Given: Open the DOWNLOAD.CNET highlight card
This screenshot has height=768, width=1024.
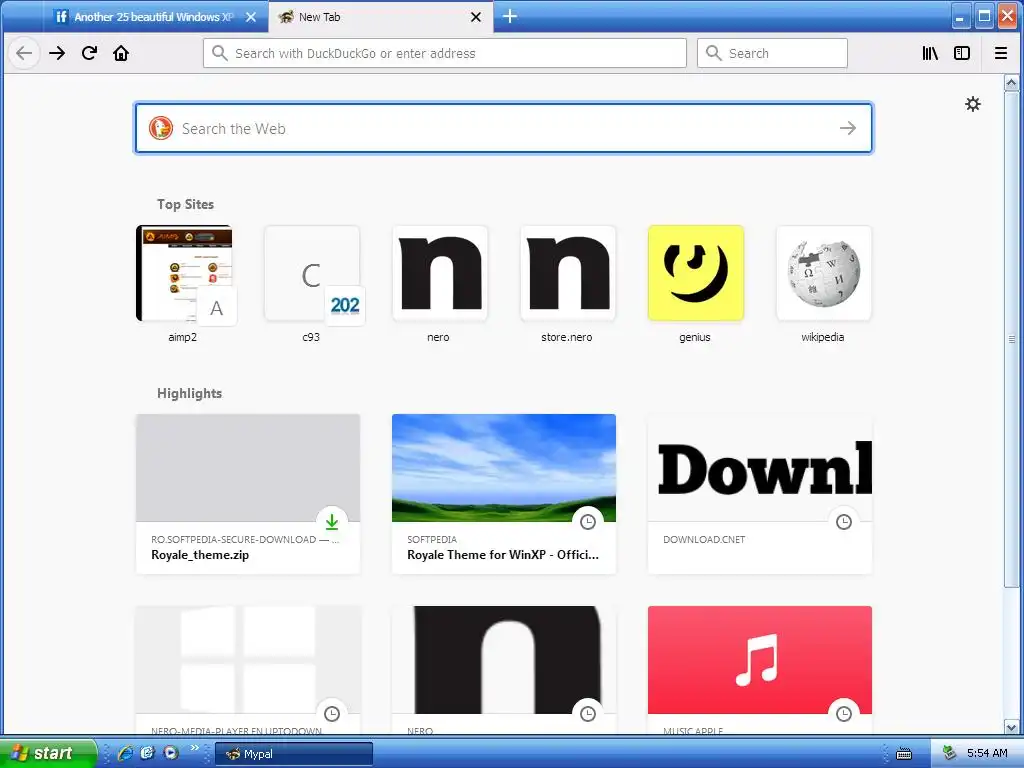Looking at the screenshot, I should (760, 494).
